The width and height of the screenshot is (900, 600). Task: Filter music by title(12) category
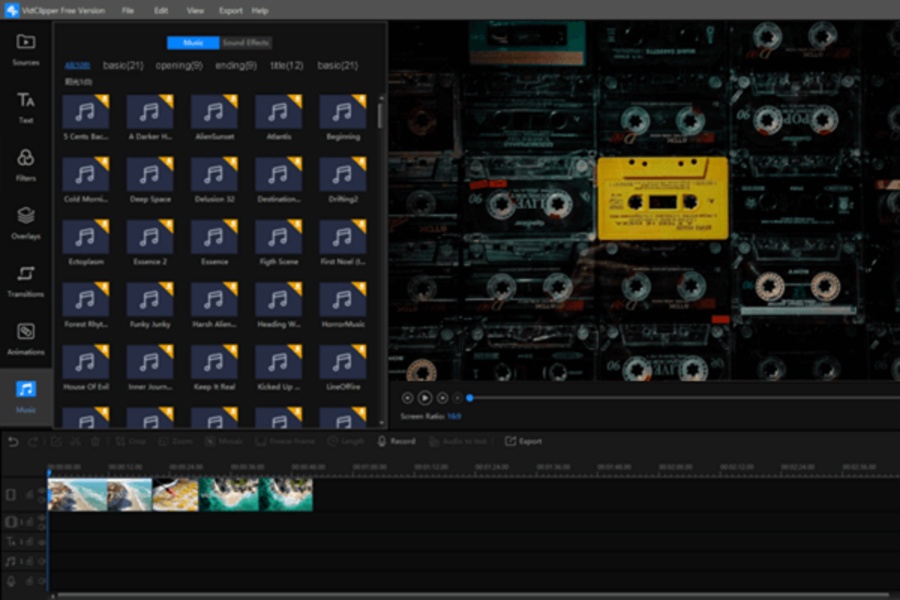[286, 65]
